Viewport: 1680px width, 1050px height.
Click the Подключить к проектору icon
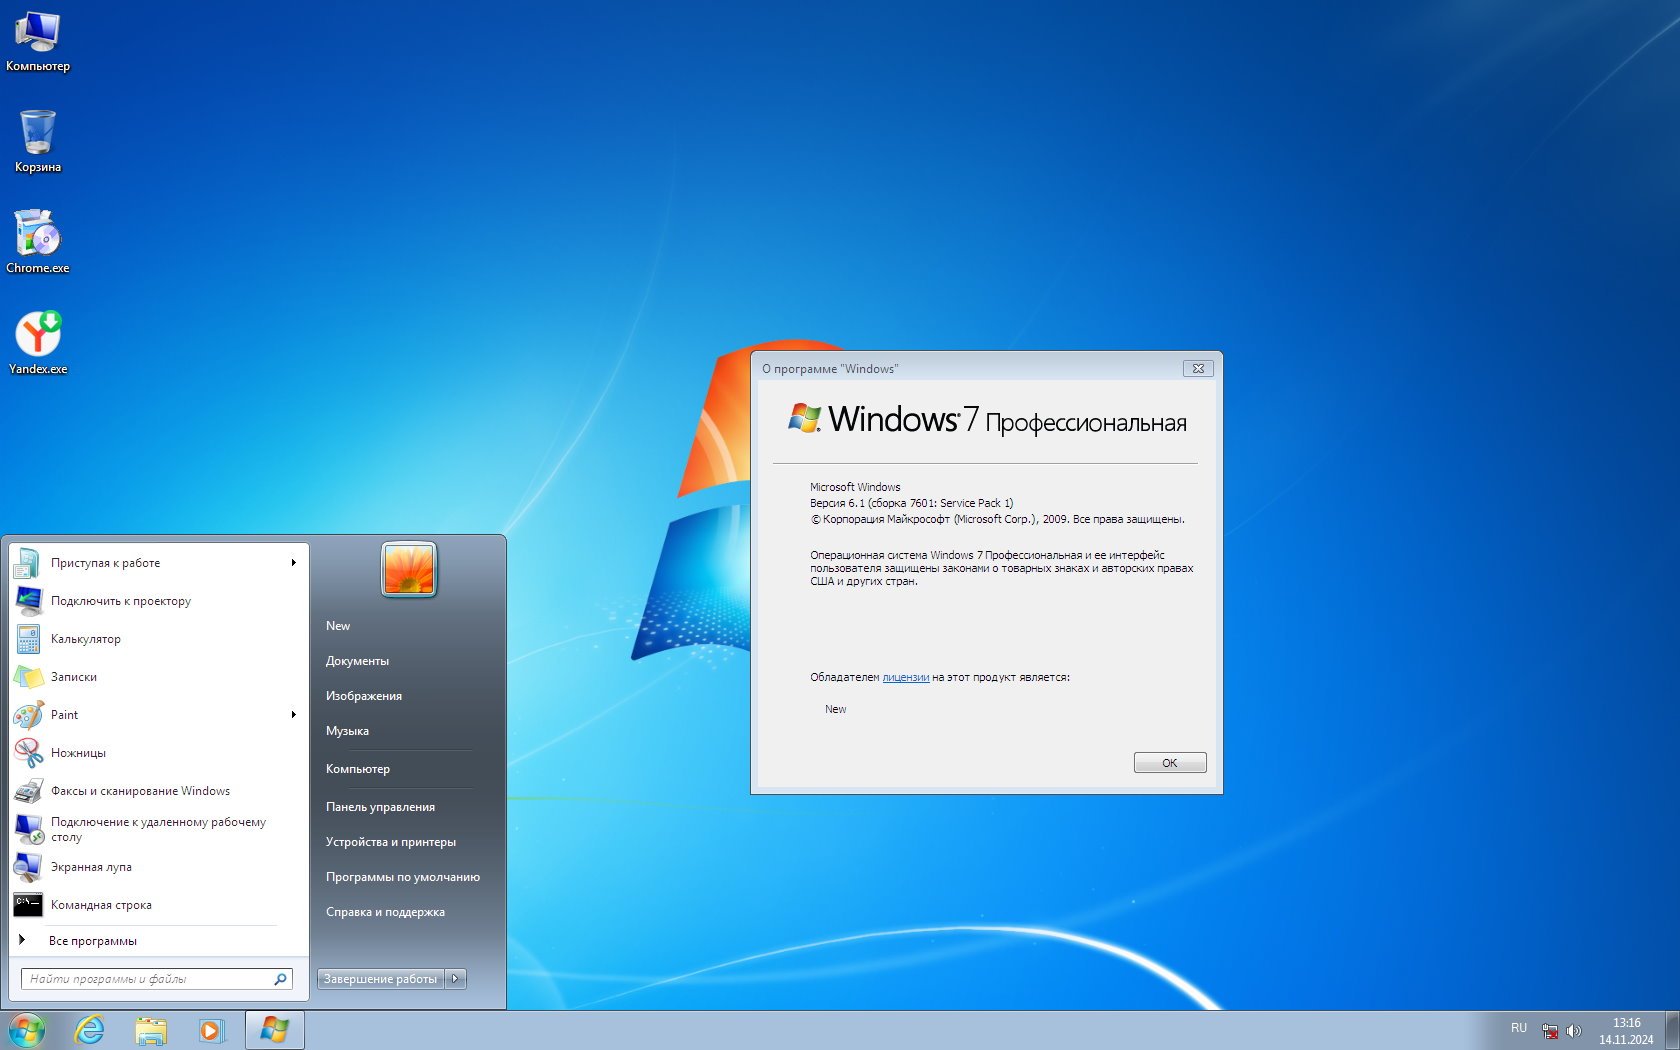[28, 601]
